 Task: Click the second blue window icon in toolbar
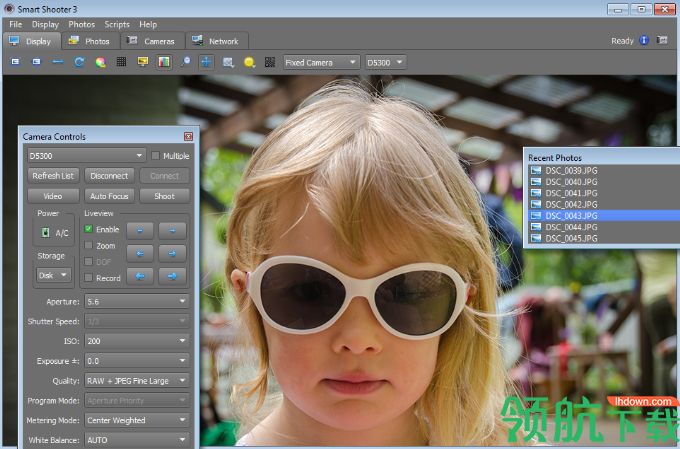[36, 62]
